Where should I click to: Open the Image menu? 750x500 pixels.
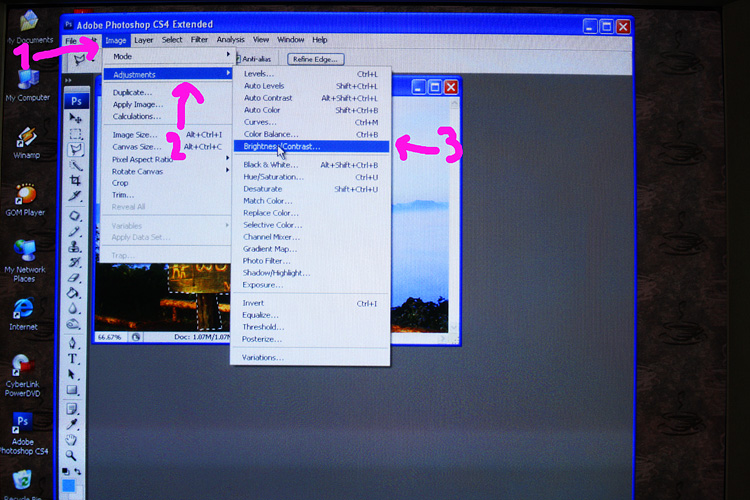pyautogui.click(x=116, y=41)
